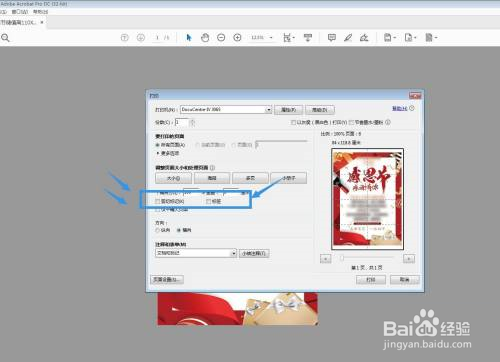Click the 打印 print button
The width and height of the screenshot is (500, 362).
pyautogui.click(x=371, y=279)
